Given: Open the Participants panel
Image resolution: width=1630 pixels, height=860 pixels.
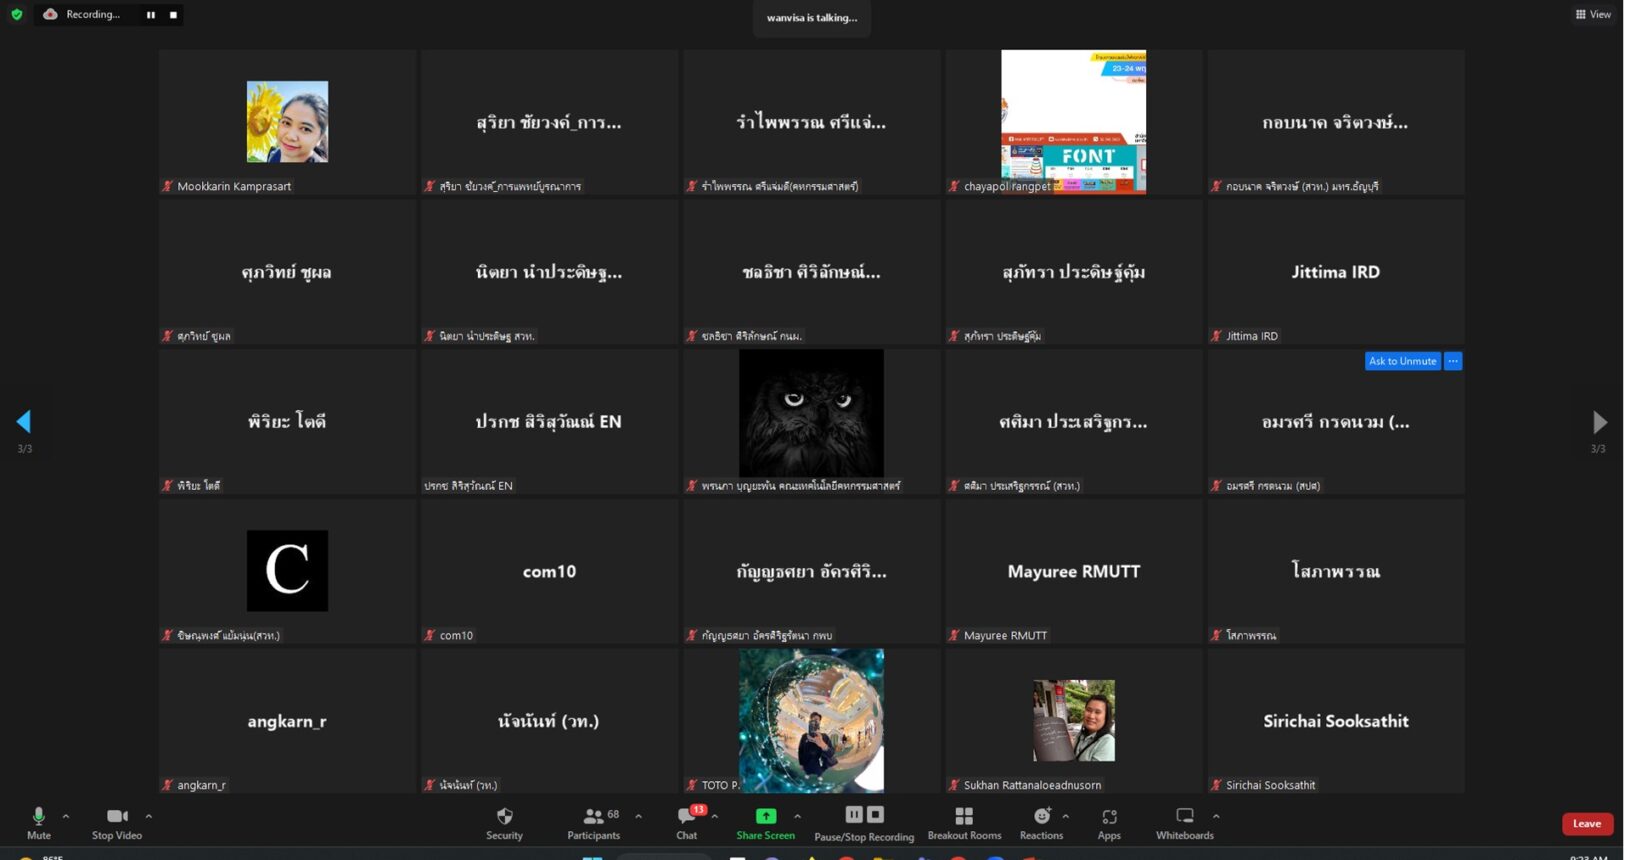Looking at the screenshot, I should [x=594, y=823].
